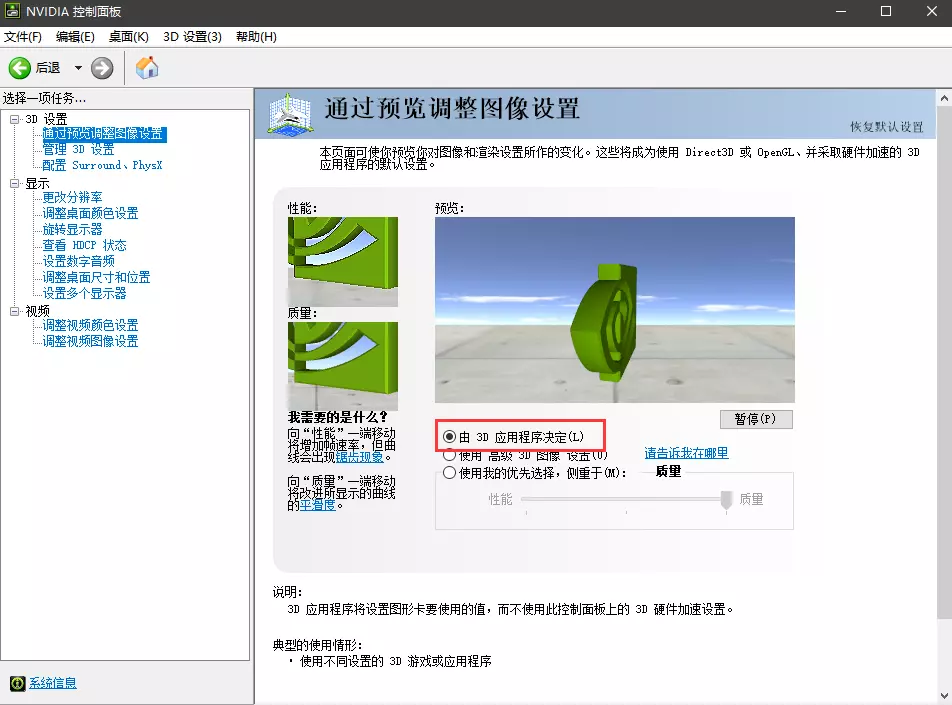Click the 典型的使用情形: label
Image resolution: width=952 pixels, height=705 pixels.
[x=318, y=645]
